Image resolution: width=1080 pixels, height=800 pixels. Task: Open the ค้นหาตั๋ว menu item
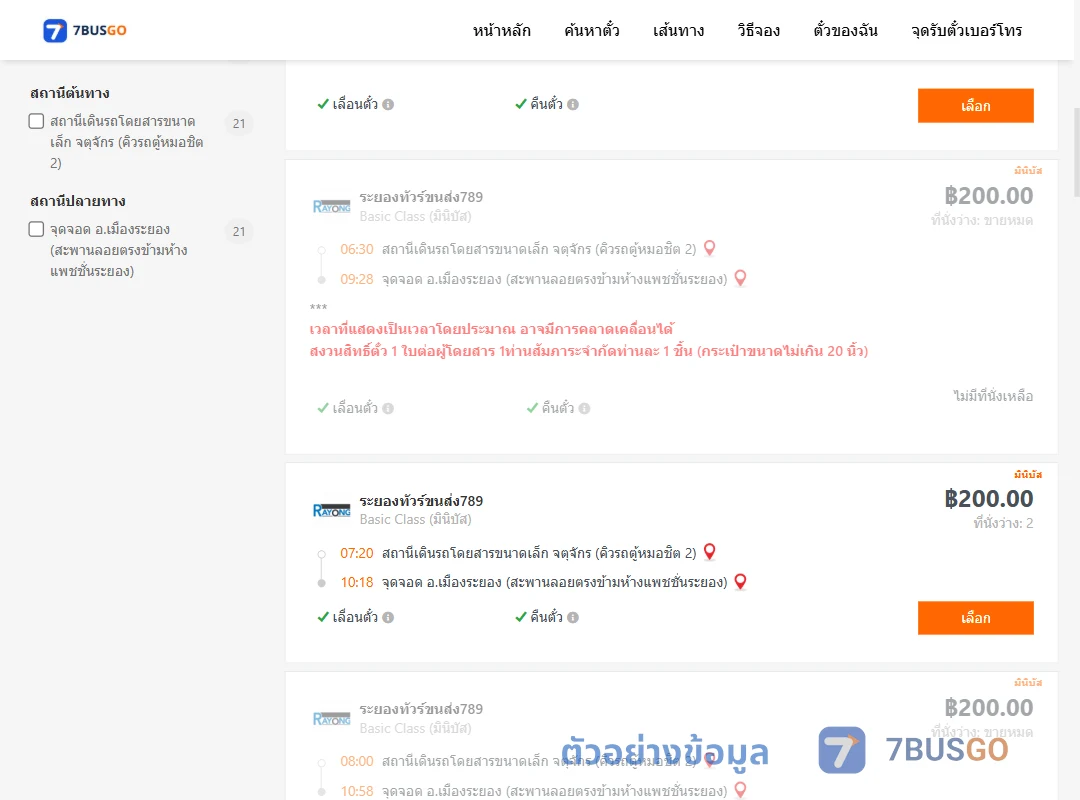coord(592,30)
